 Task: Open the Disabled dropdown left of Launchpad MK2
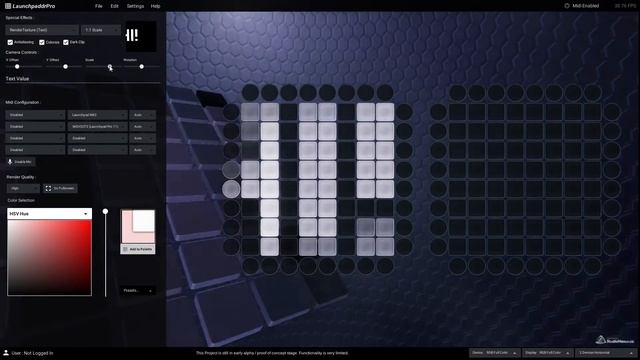click(x=35, y=115)
